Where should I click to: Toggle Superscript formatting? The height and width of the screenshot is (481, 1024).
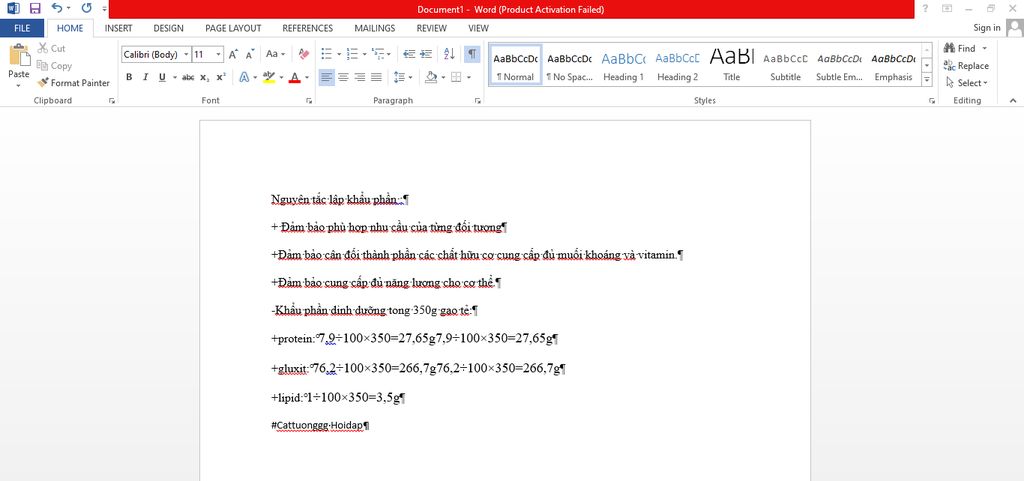(x=221, y=77)
